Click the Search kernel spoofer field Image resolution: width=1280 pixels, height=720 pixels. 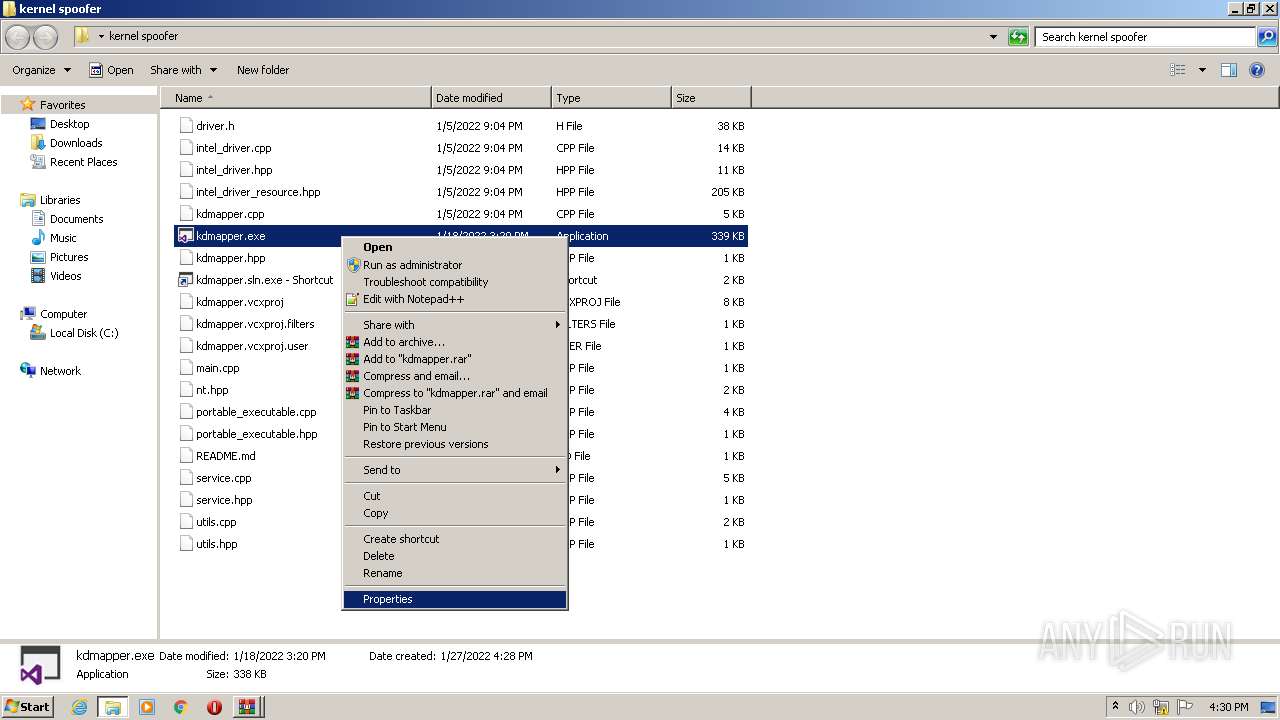tap(1145, 37)
